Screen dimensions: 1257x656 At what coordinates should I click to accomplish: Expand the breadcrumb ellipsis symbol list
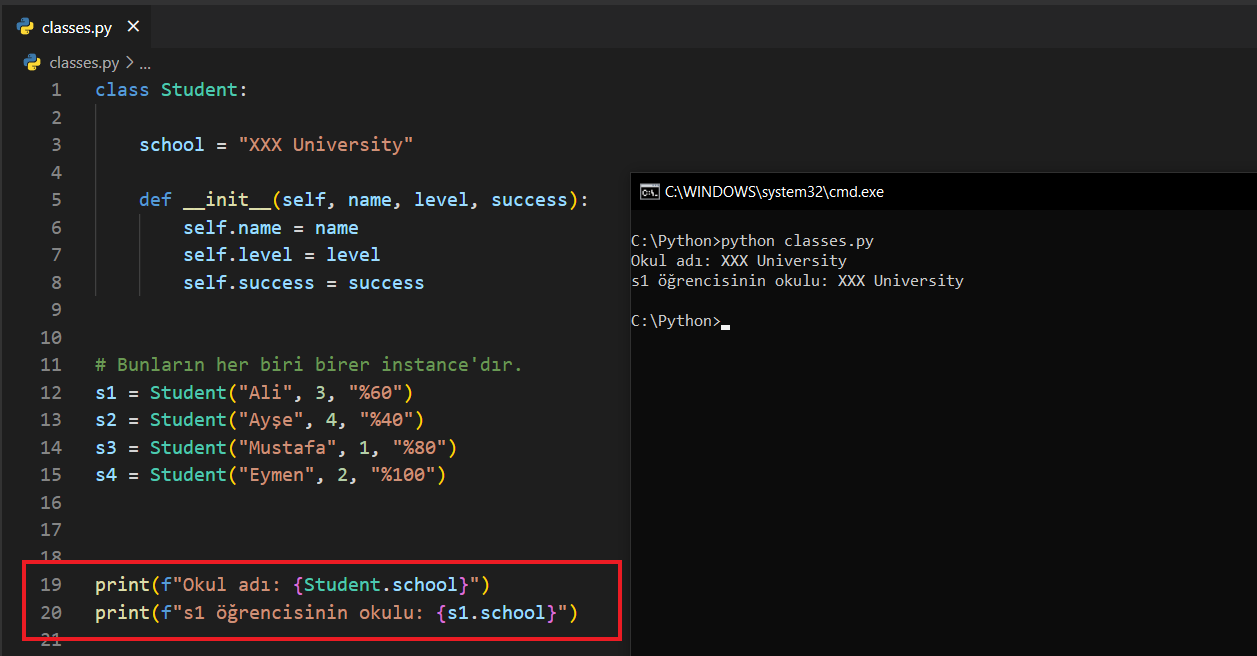tap(145, 63)
